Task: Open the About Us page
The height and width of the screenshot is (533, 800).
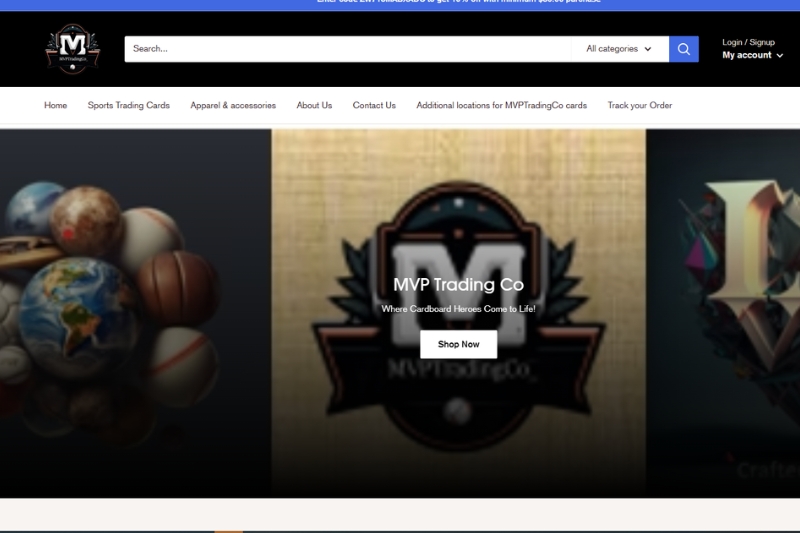Action: click(314, 105)
